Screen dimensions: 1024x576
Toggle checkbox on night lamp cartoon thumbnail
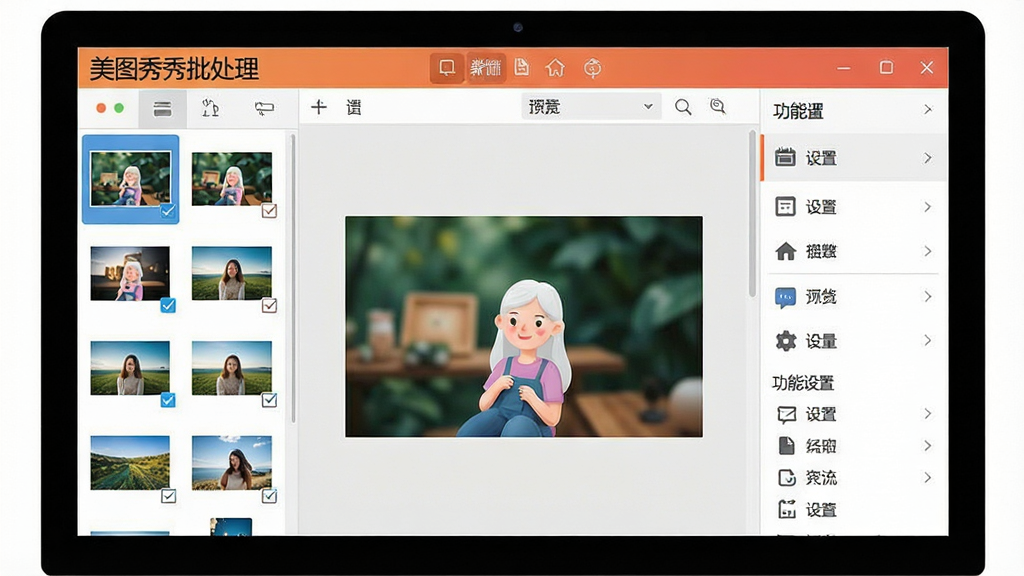point(168,305)
